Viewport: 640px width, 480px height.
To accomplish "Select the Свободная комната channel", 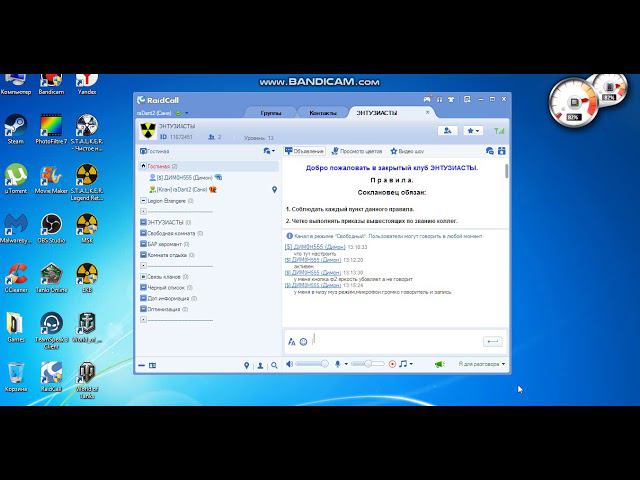I will (171, 233).
